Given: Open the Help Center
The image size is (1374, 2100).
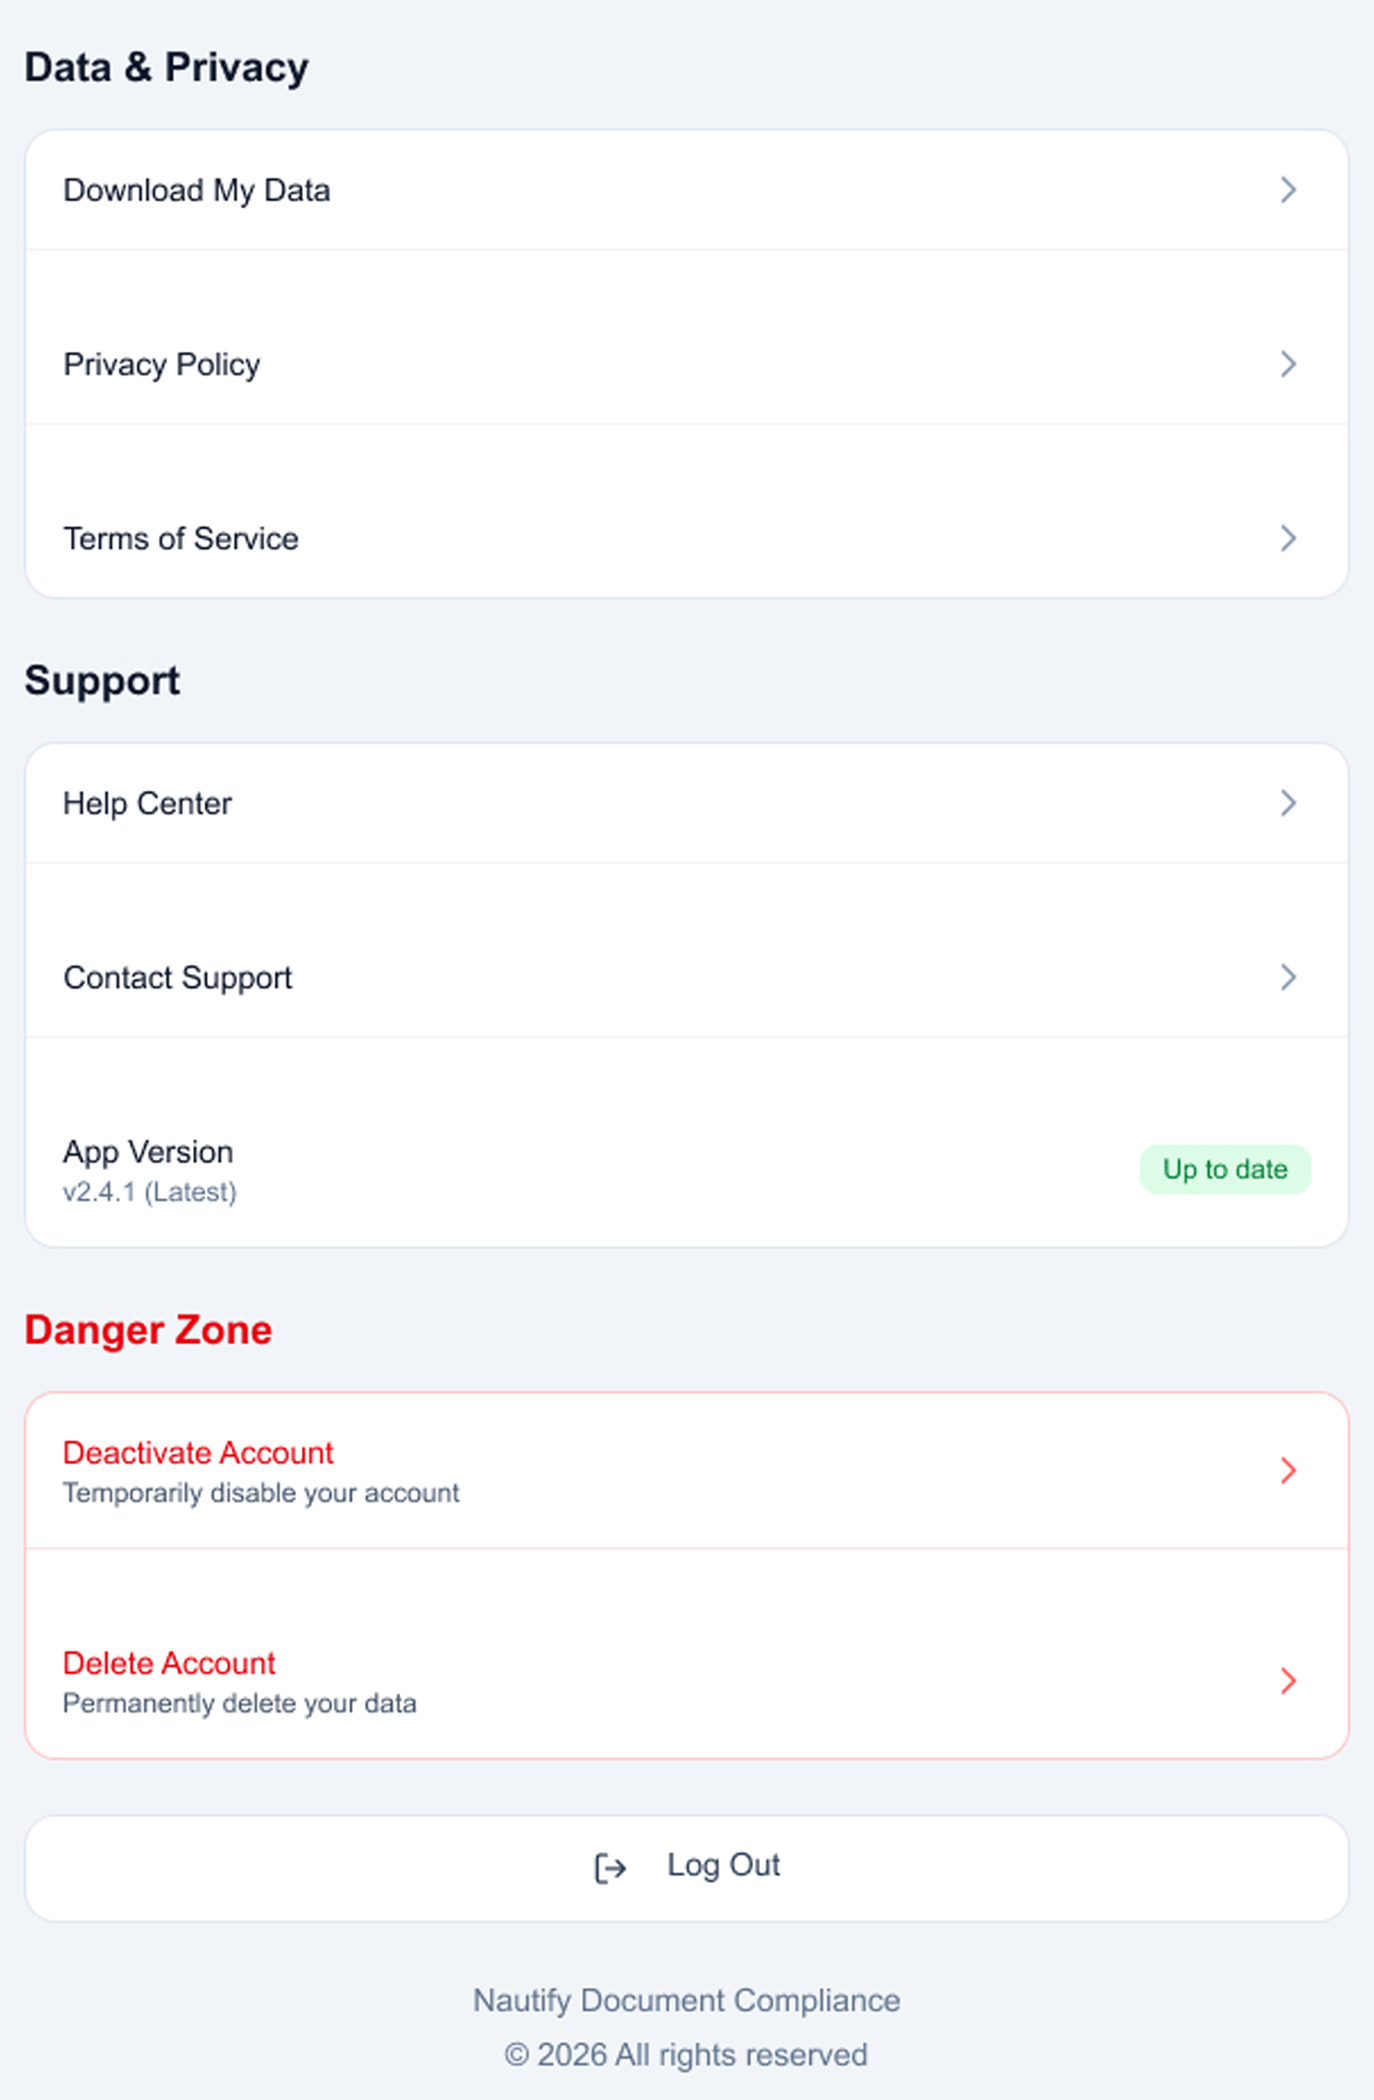Looking at the screenshot, I should click(148, 803).
